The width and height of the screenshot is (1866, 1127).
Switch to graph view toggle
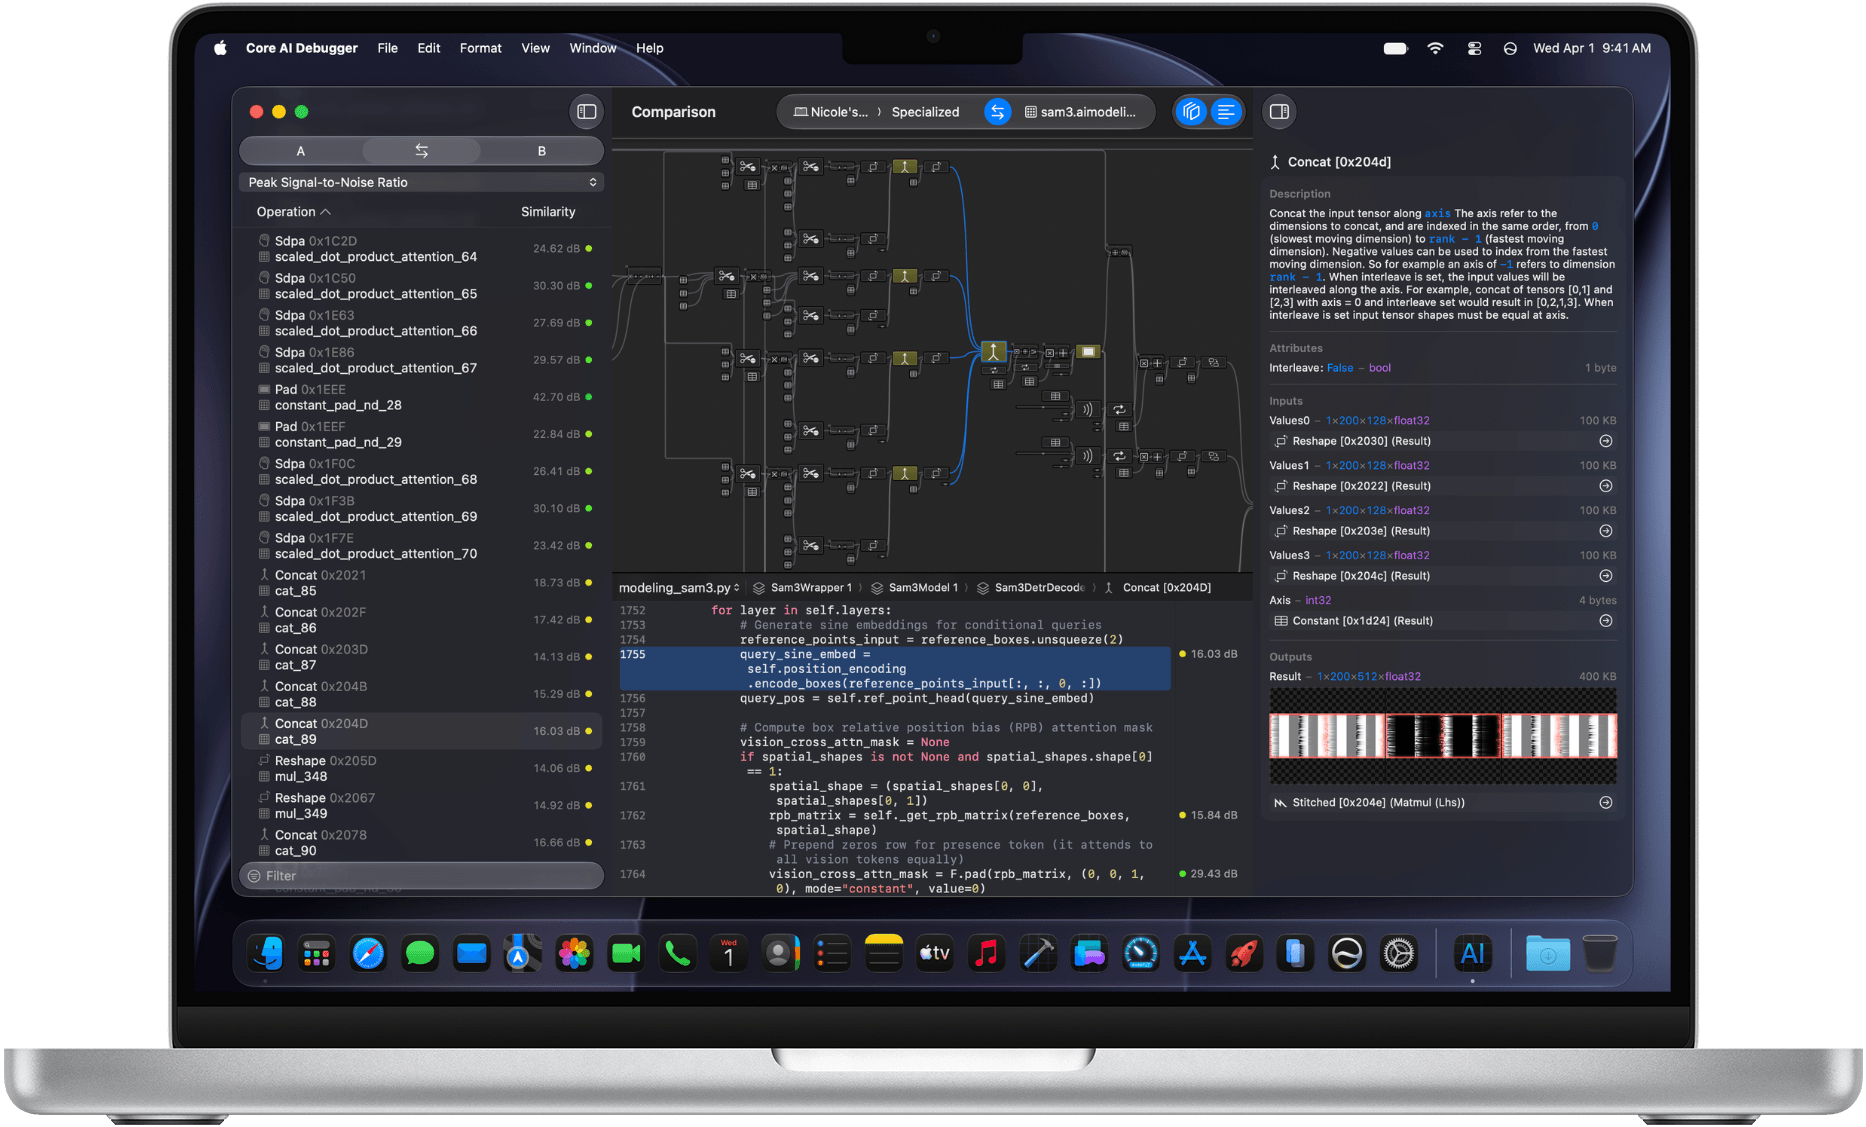pyautogui.click(x=1191, y=112)
